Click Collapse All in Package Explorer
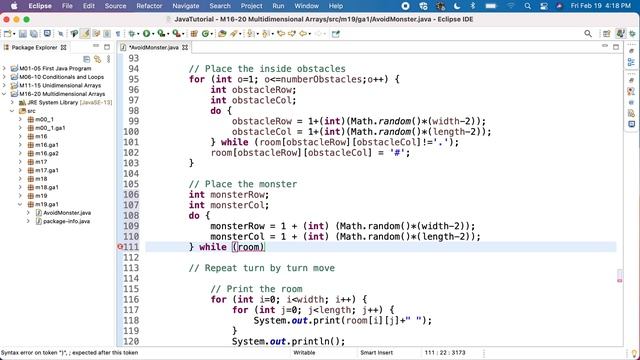Image resolution: width=640 pixels, height=360 pixels. point(87,59)
